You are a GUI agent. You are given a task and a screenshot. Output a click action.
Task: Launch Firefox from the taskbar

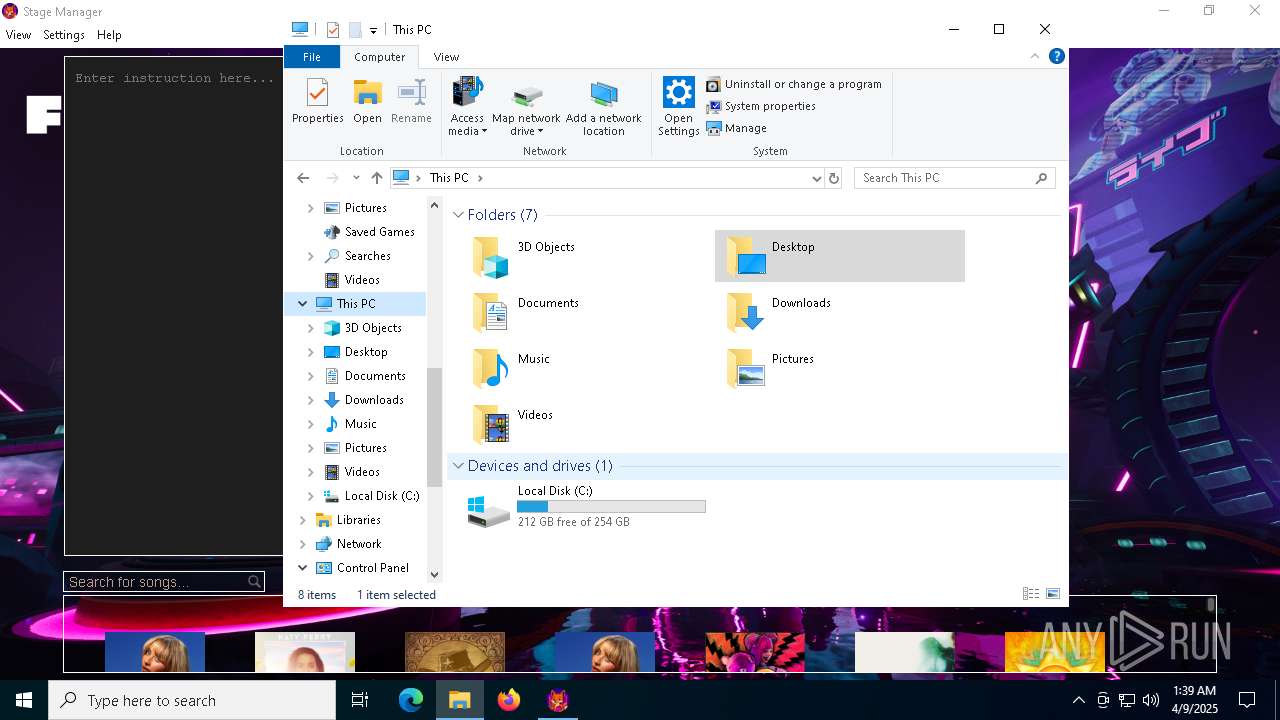click(509, 700)
